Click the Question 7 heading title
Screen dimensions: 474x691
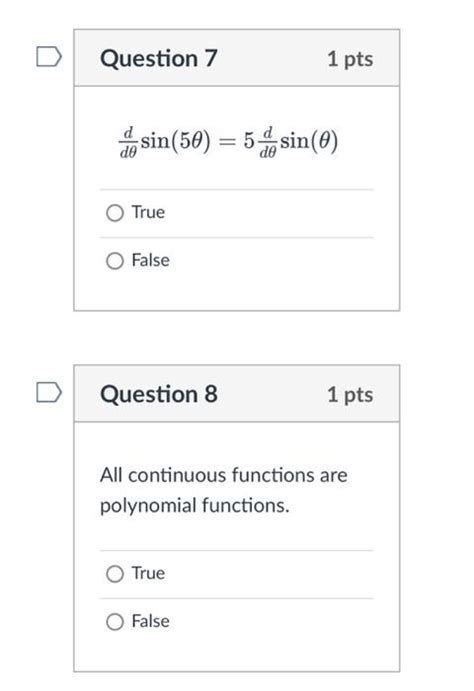(x=159, y=59)
